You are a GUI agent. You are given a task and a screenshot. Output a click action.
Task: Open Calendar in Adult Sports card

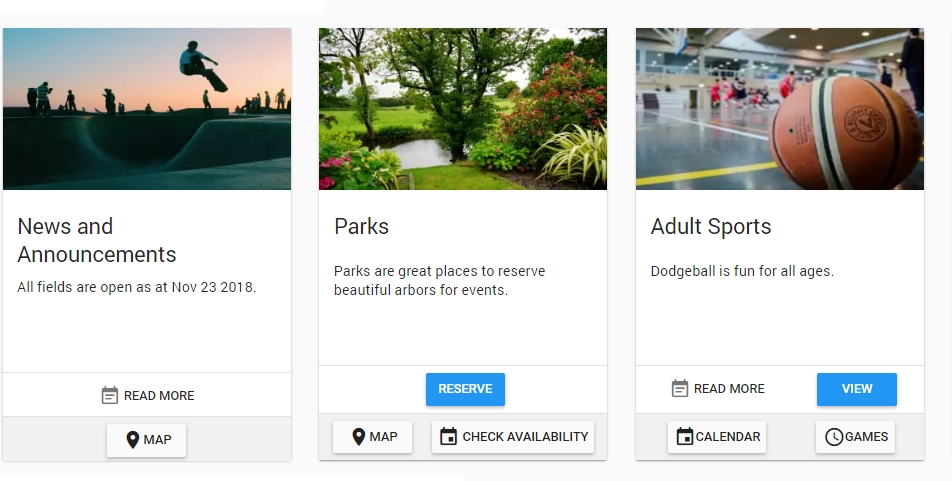(717, 437)
